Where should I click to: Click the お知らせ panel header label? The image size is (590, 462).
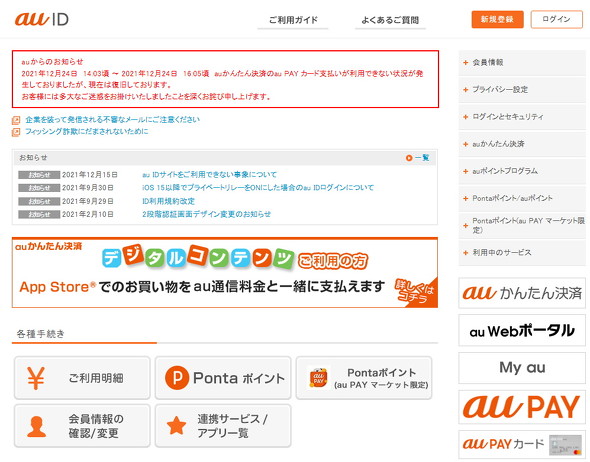33,158
